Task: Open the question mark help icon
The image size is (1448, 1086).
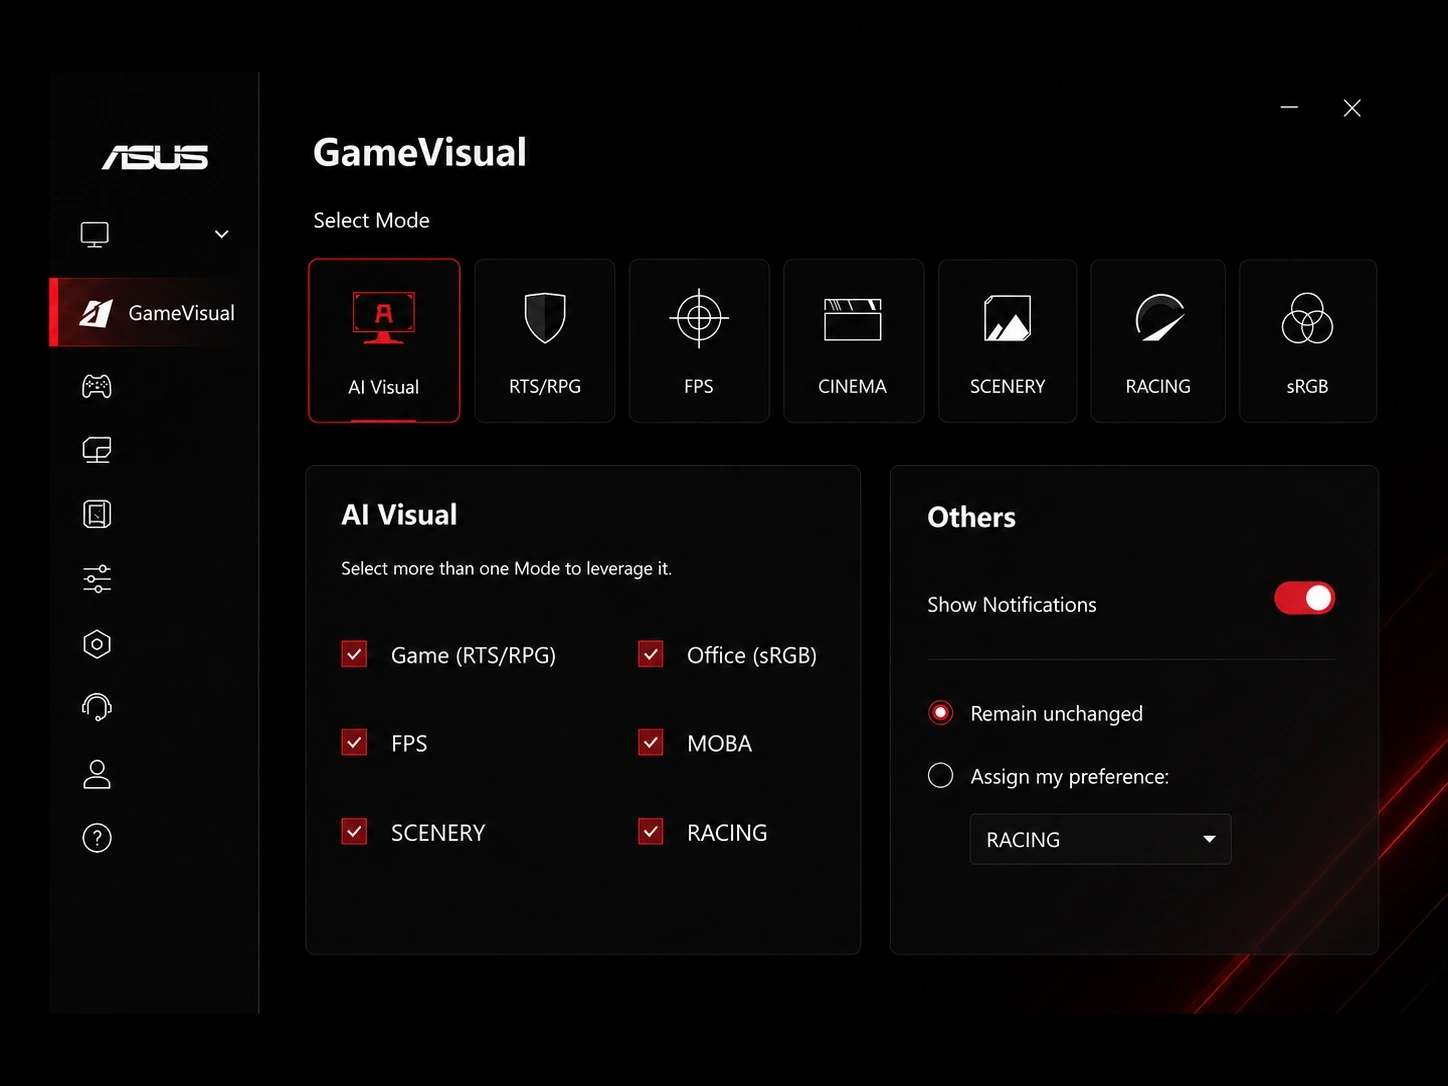Action: click(97, 838)
